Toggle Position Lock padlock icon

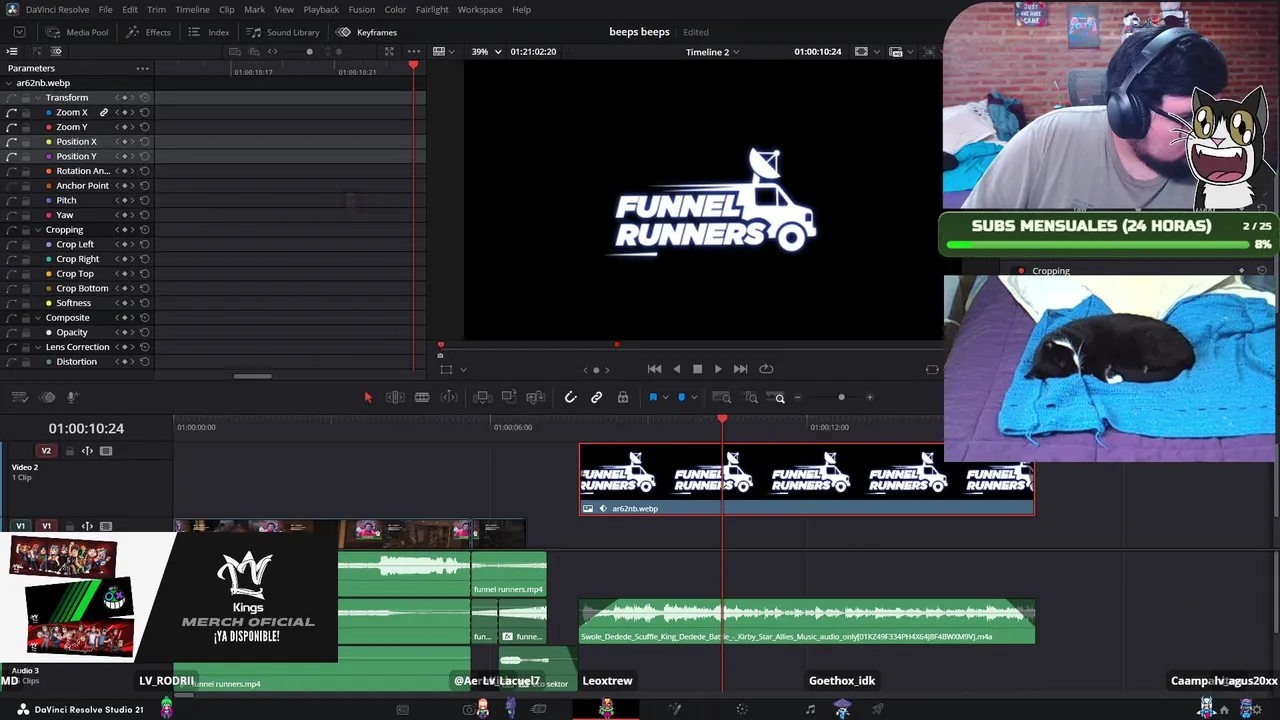(623, 398)
